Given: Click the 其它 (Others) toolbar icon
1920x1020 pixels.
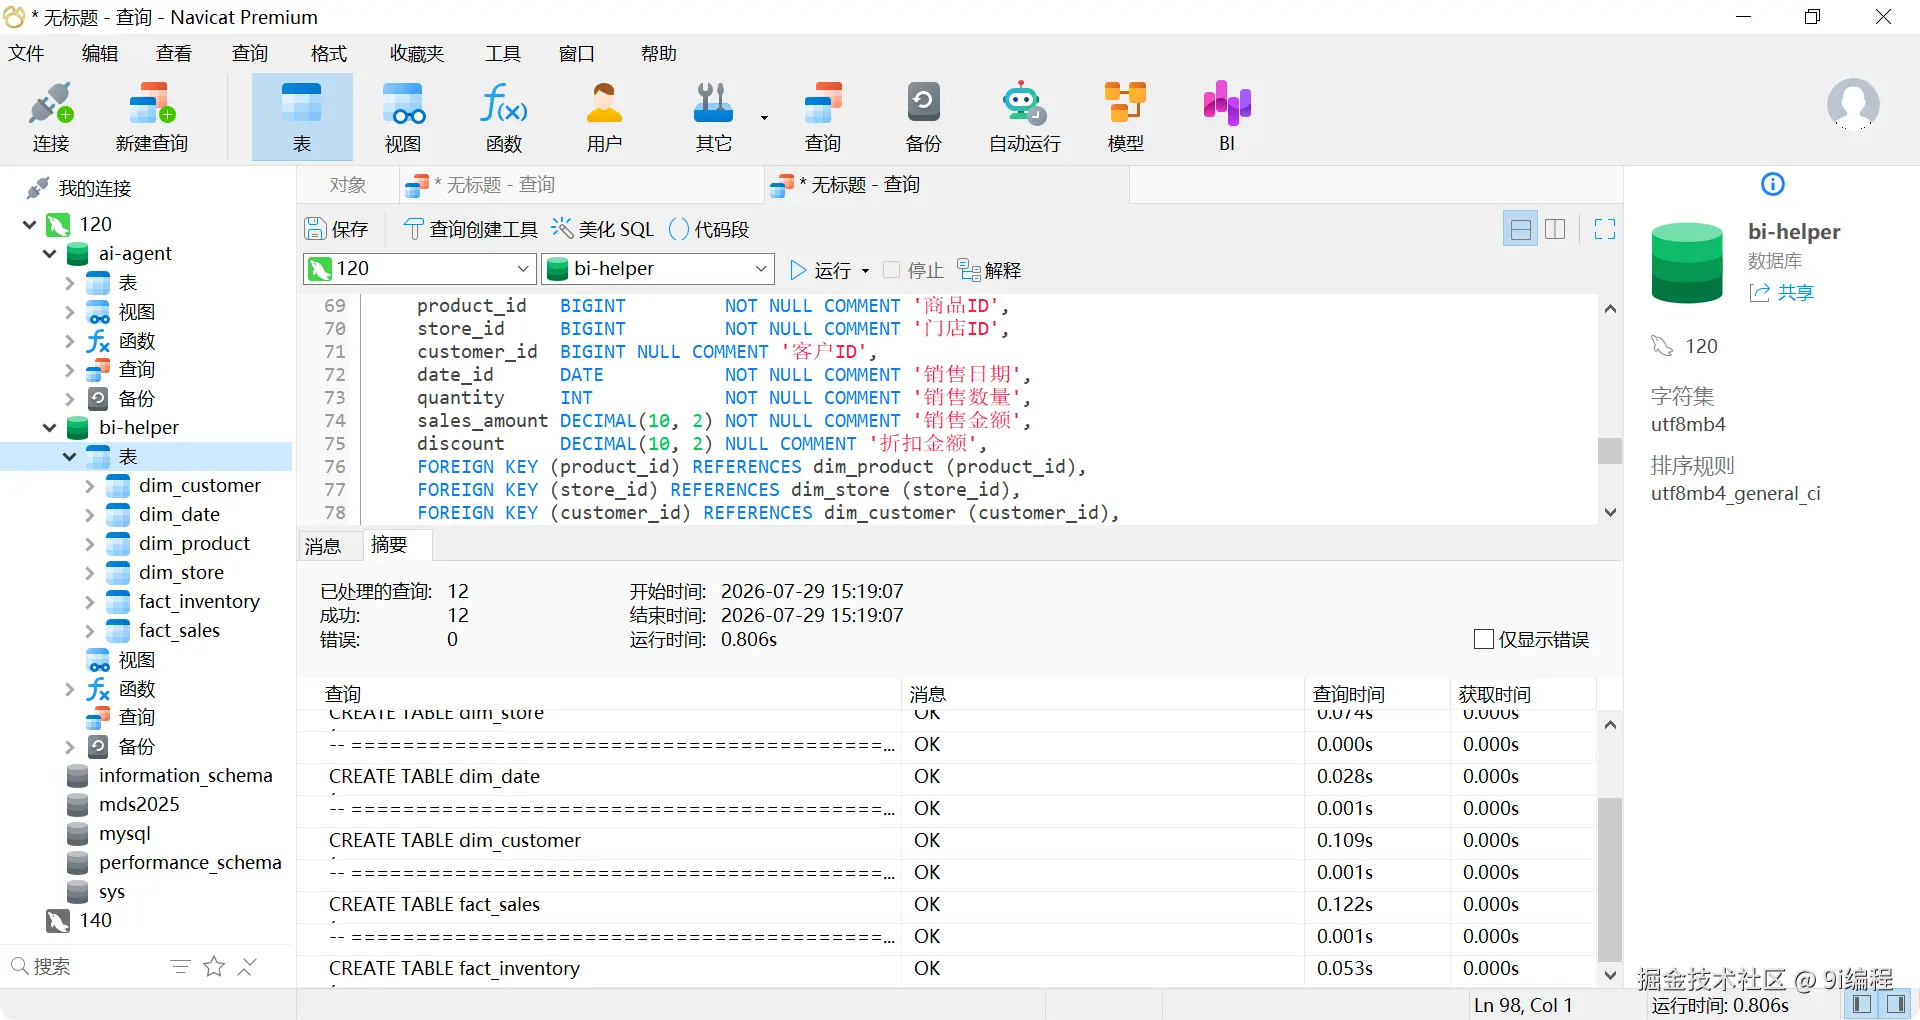Looking at the screenshot, I should (x=714, y=117).
